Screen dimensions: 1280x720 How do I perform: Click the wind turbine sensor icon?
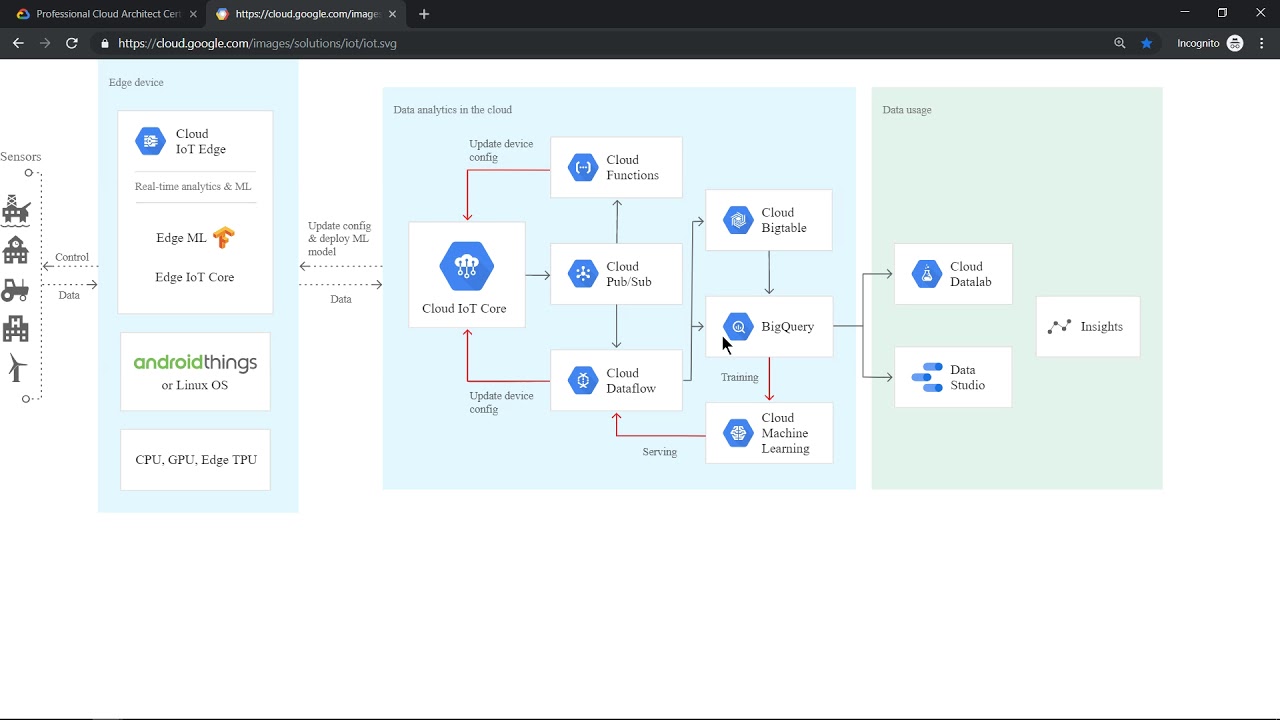point(16,368)
